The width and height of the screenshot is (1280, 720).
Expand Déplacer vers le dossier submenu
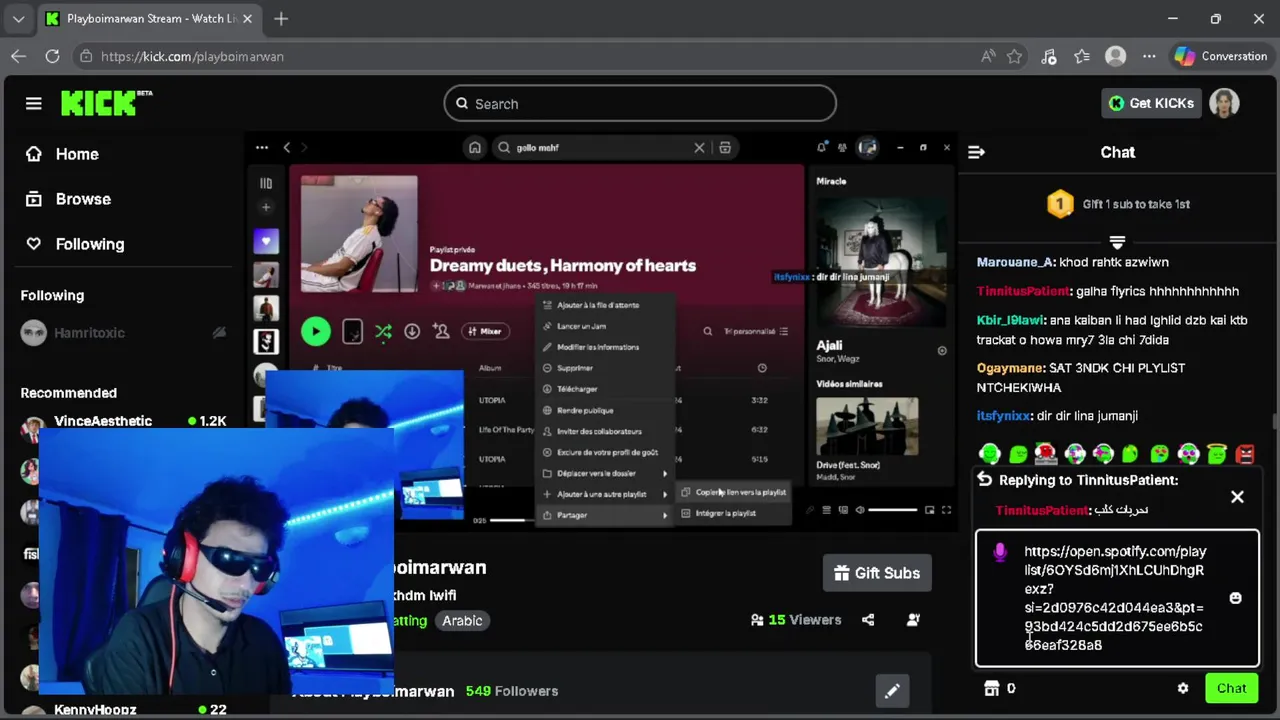(x=604, y=473)
